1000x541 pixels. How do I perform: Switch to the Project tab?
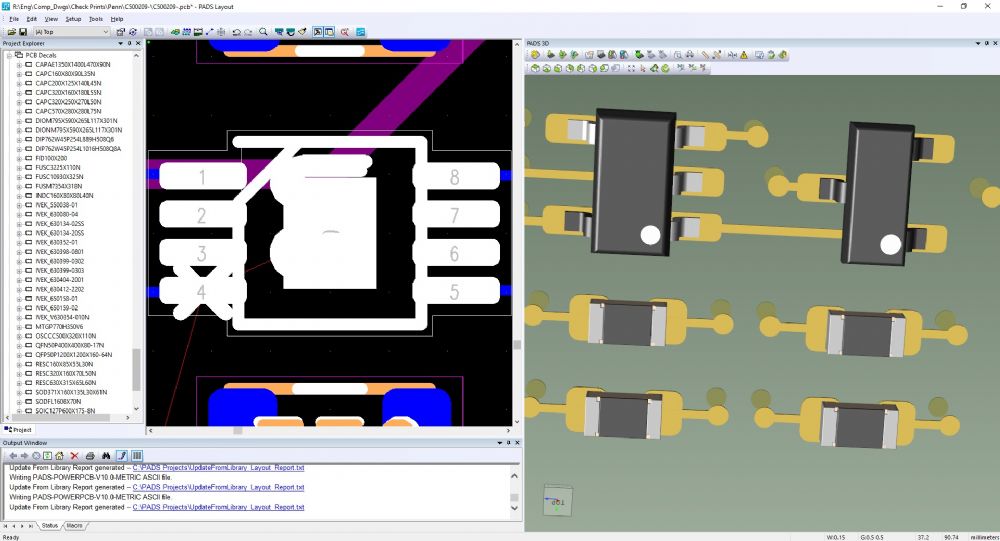click(x=18, y=430)
